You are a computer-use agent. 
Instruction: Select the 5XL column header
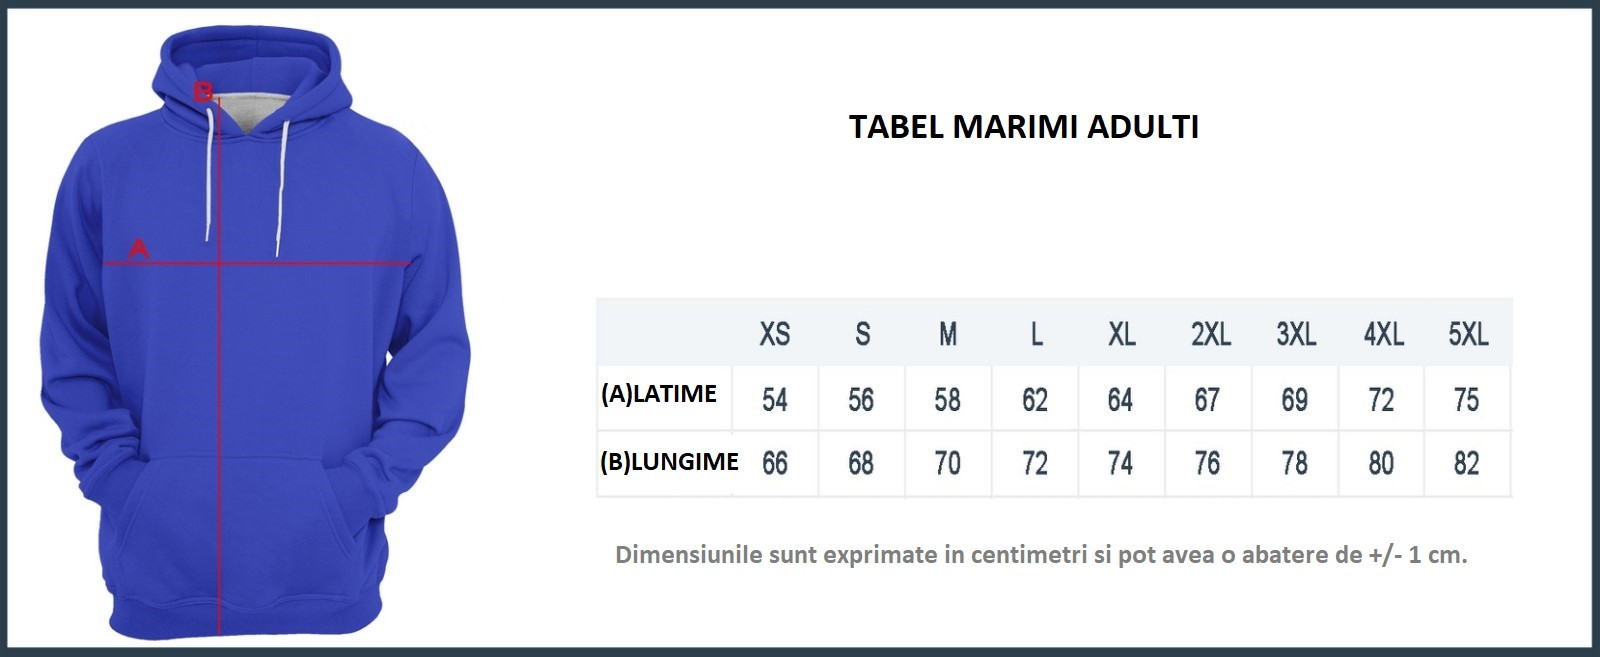(x=1468, y=334)
